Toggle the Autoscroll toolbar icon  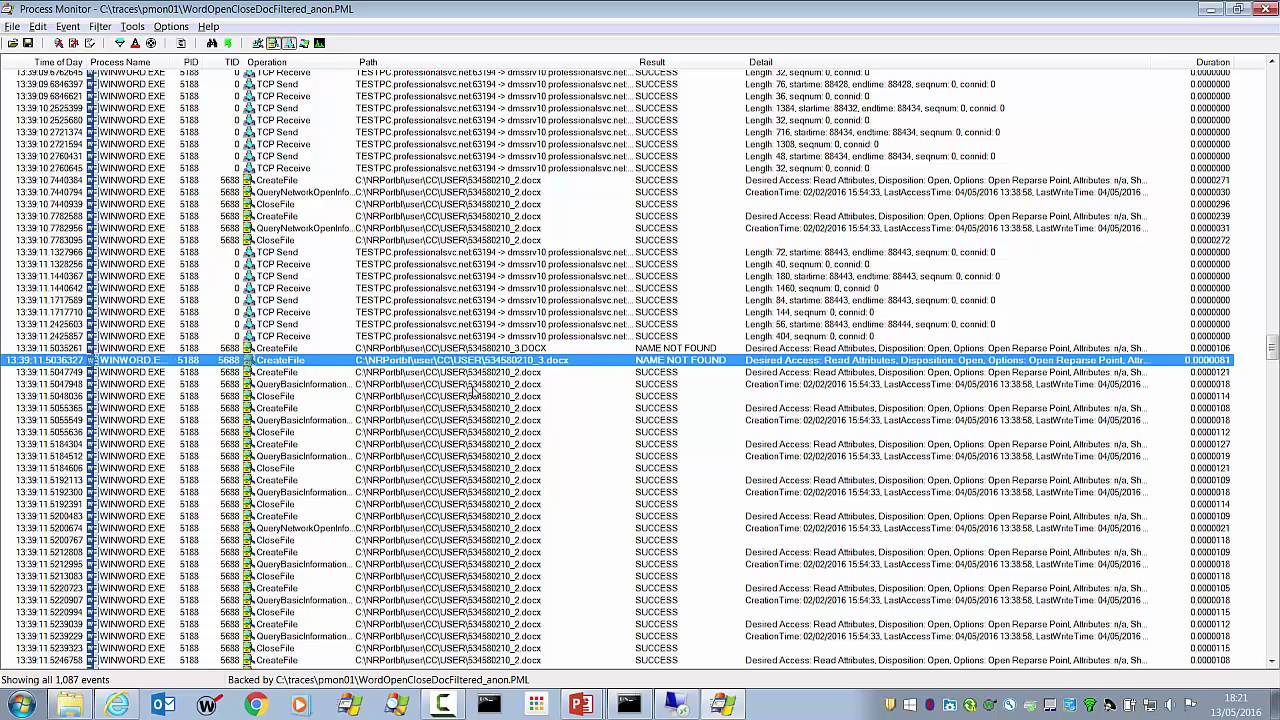tap(73, 43)
